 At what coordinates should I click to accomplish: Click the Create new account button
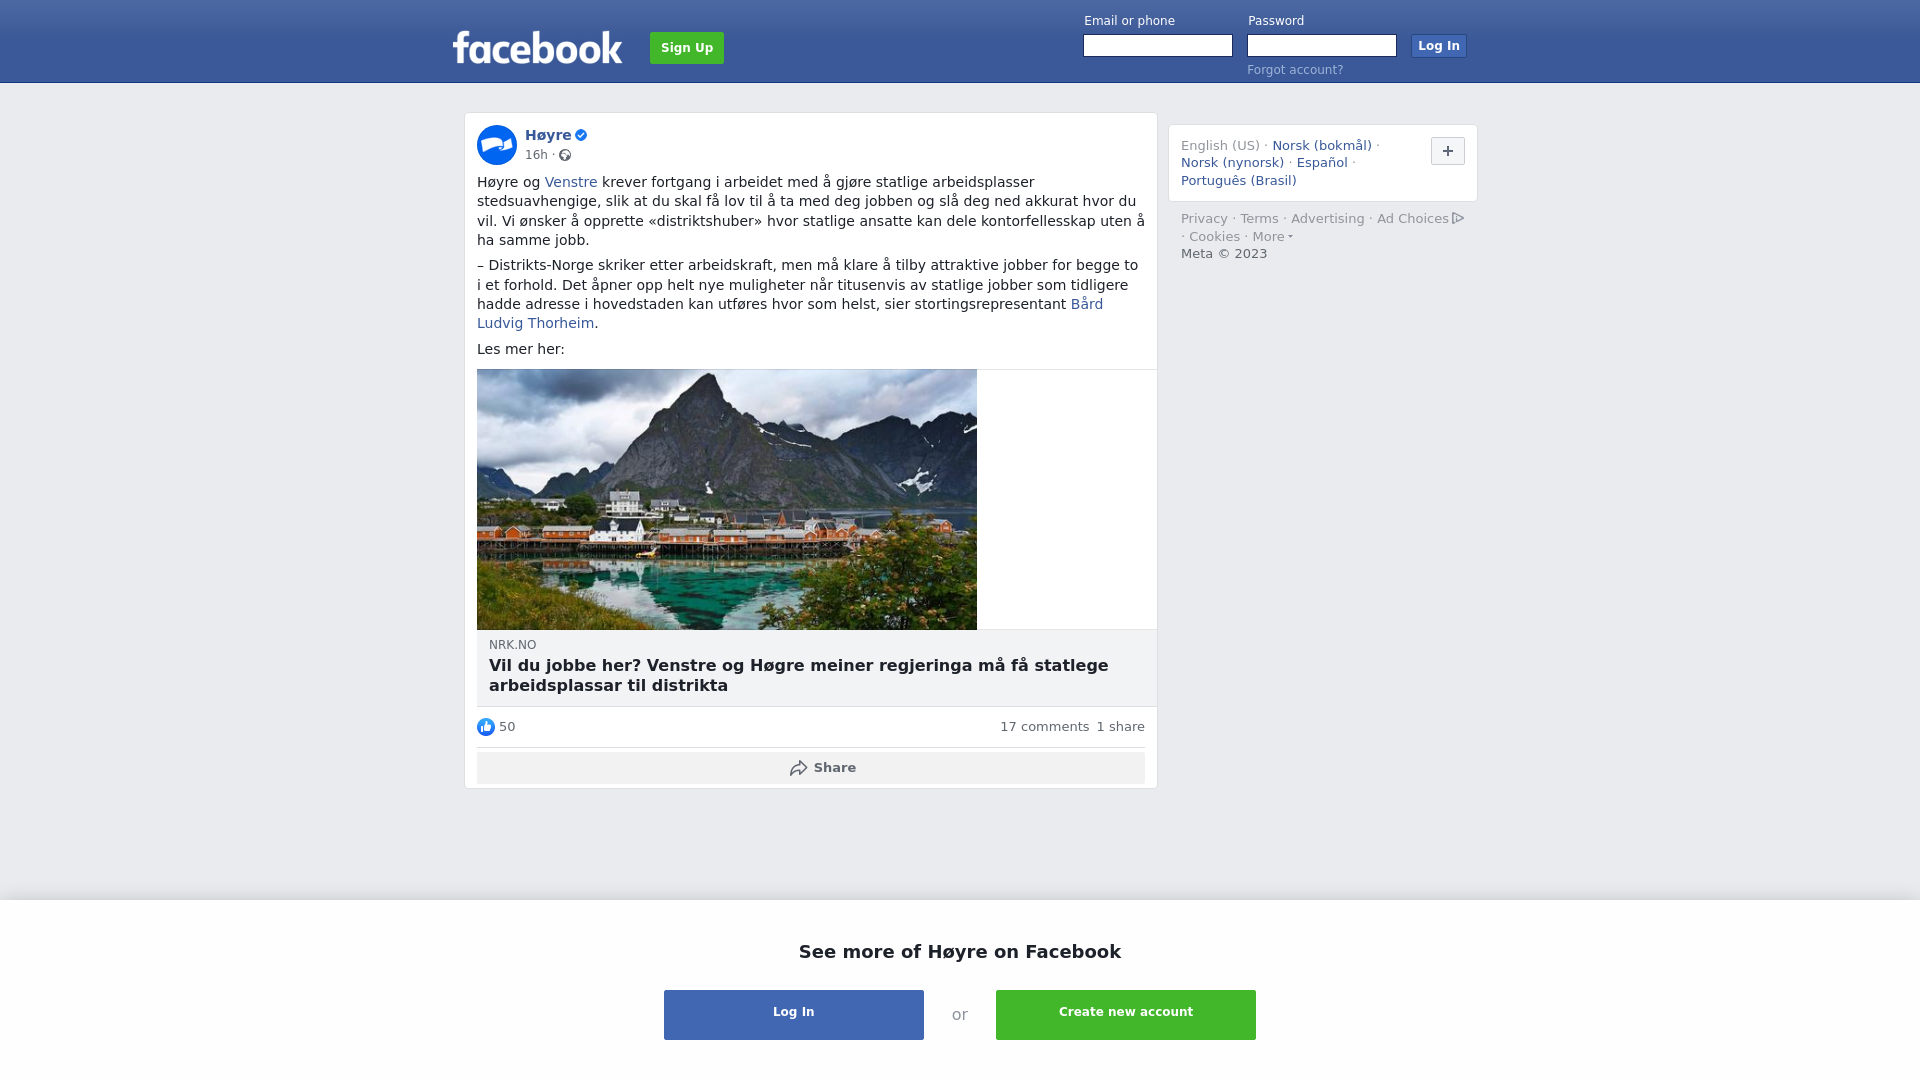point(1126,1015)
